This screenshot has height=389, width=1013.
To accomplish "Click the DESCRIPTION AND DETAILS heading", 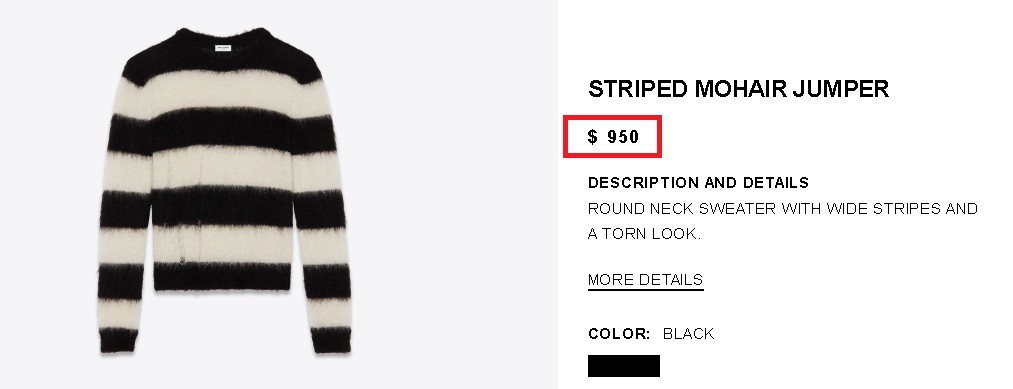I will pos(698,183).
